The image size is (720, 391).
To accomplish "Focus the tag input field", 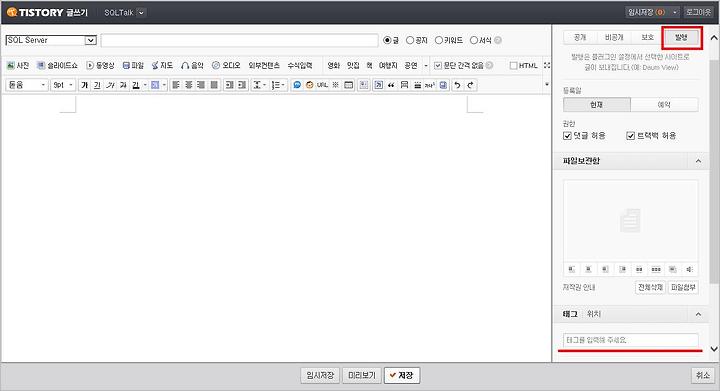I will pyautogui.click(x=631, y=340).
